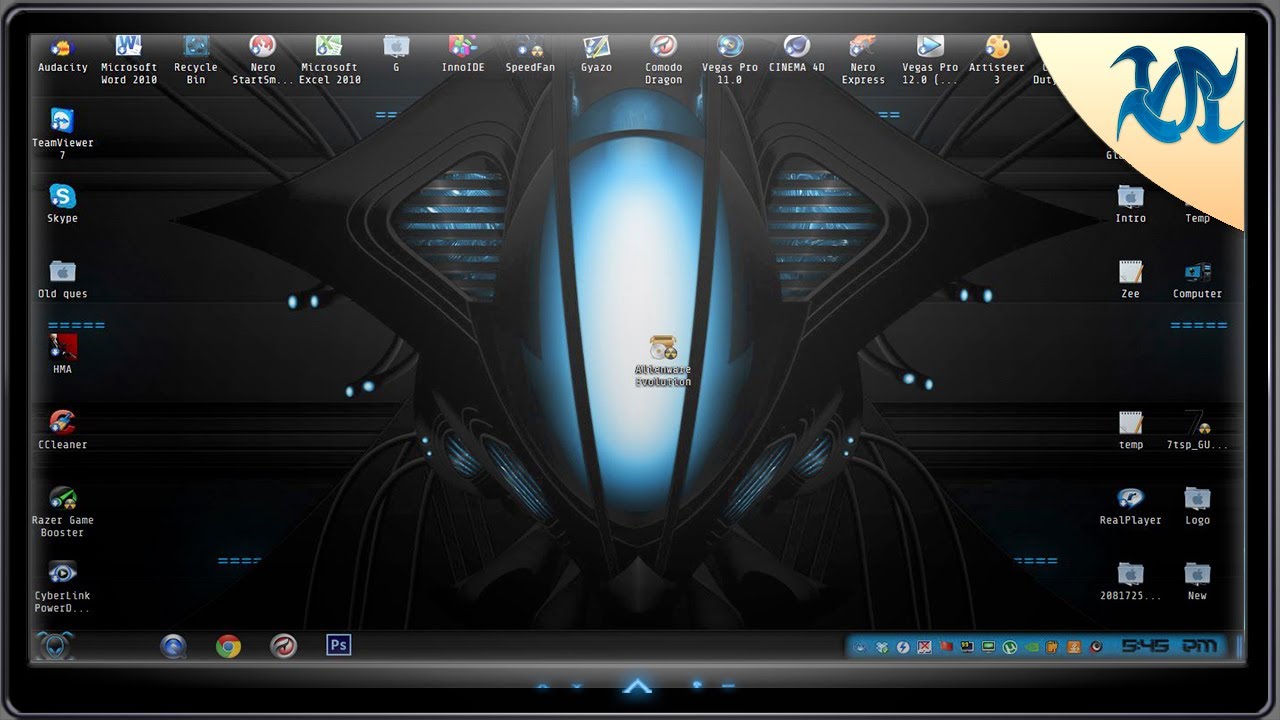
Task: Click the Show desktop strip
Action: (1239, 646)
